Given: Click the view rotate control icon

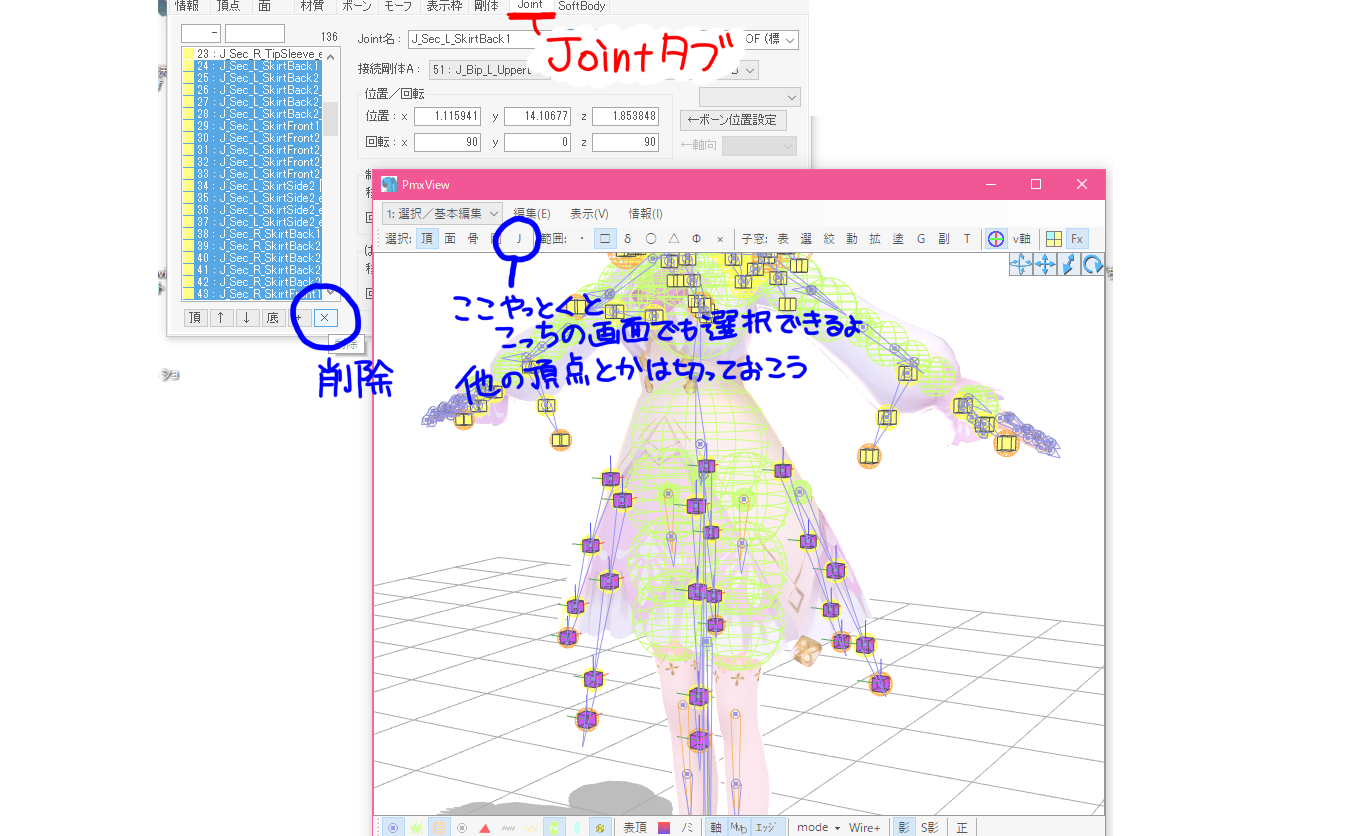Looking at the screenshot, I should [1092, 264].
